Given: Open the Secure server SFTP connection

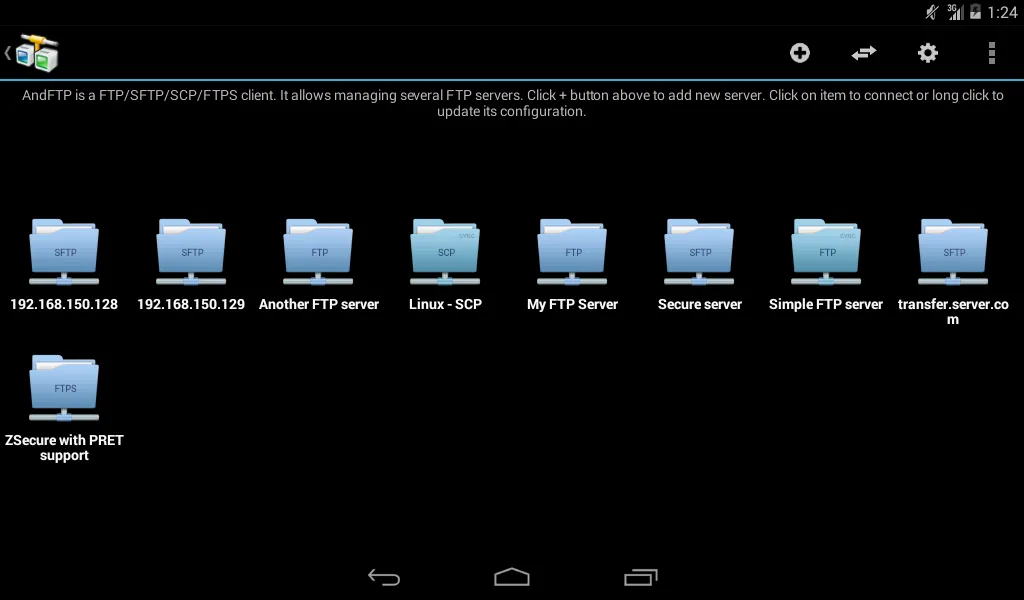Looking at the screenshot, I should pos(699,250).
